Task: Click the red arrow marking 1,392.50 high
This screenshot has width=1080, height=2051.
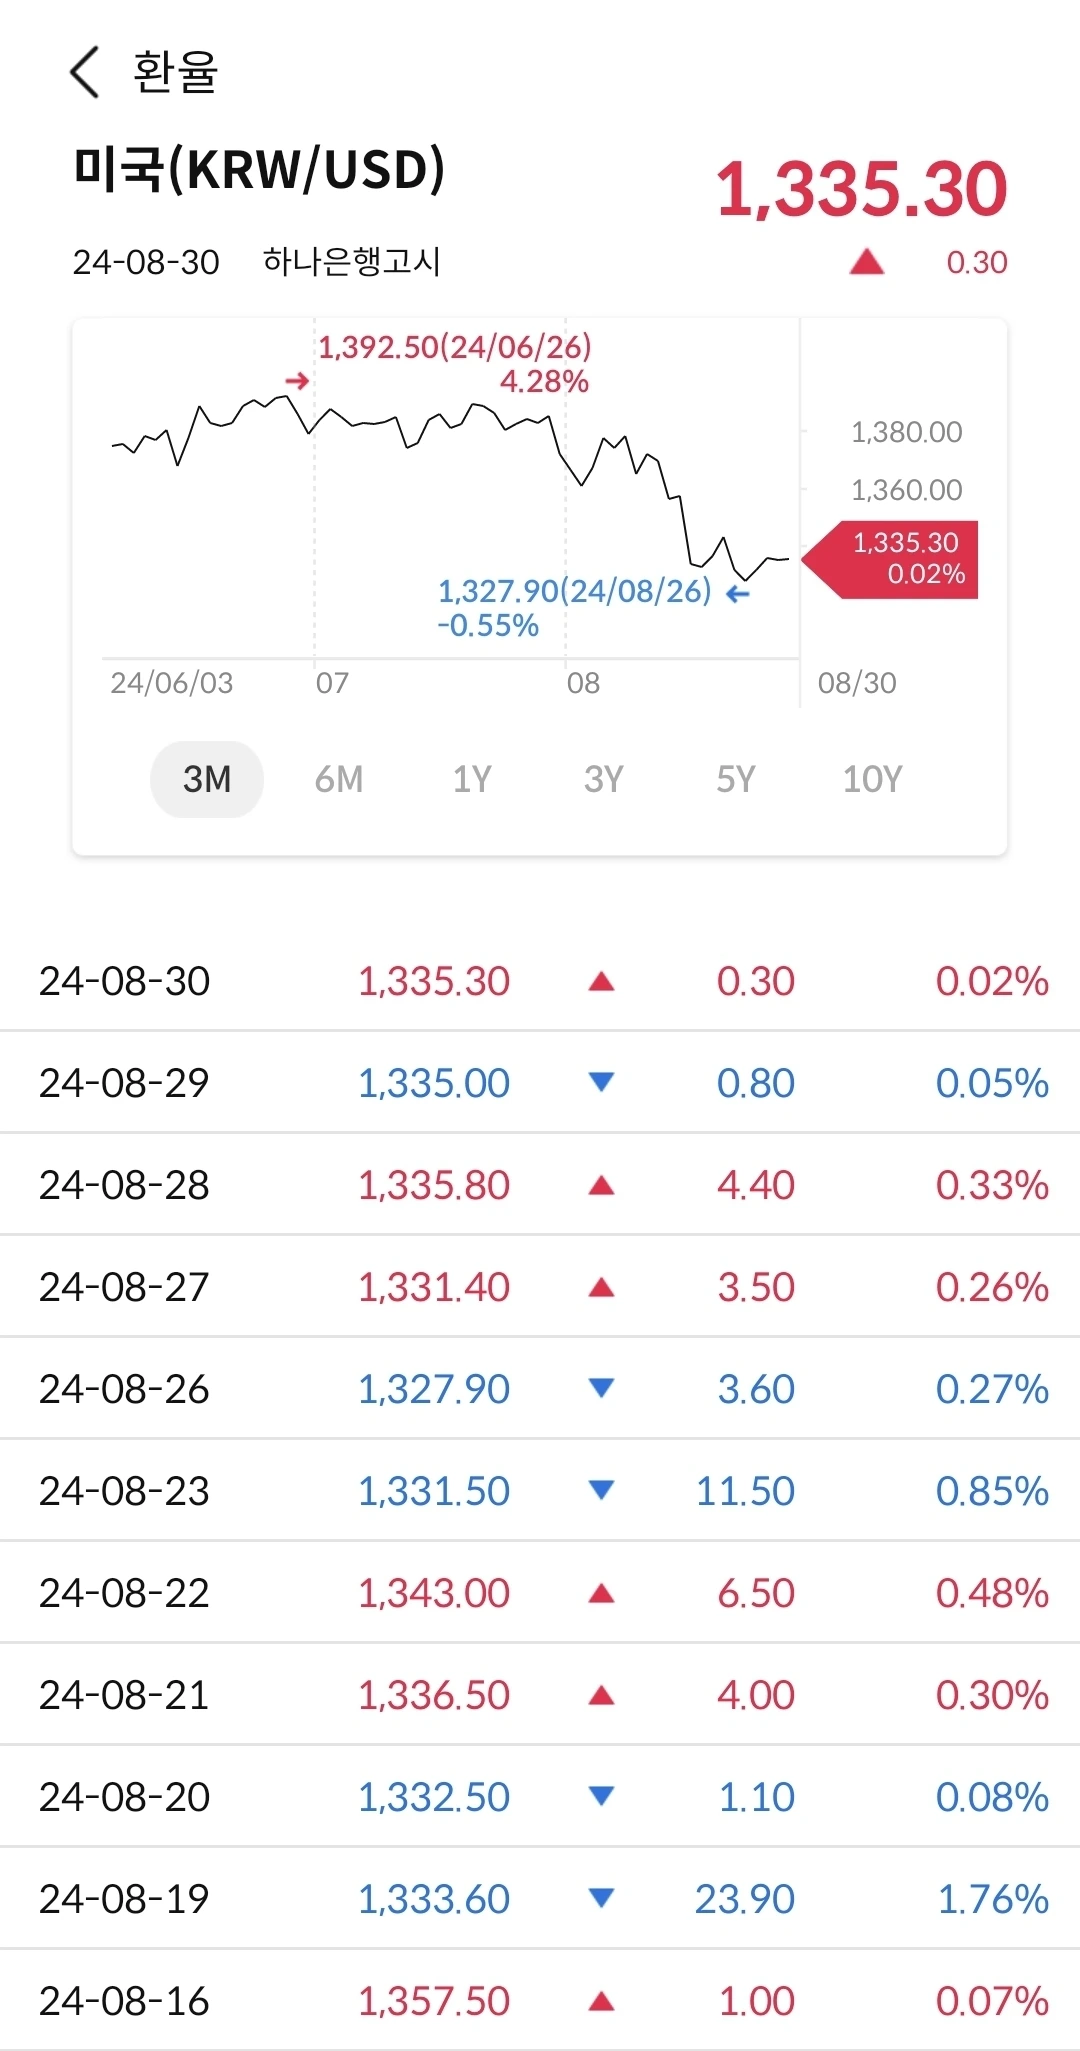Action: pyautogui.click(x=297, y=381)
